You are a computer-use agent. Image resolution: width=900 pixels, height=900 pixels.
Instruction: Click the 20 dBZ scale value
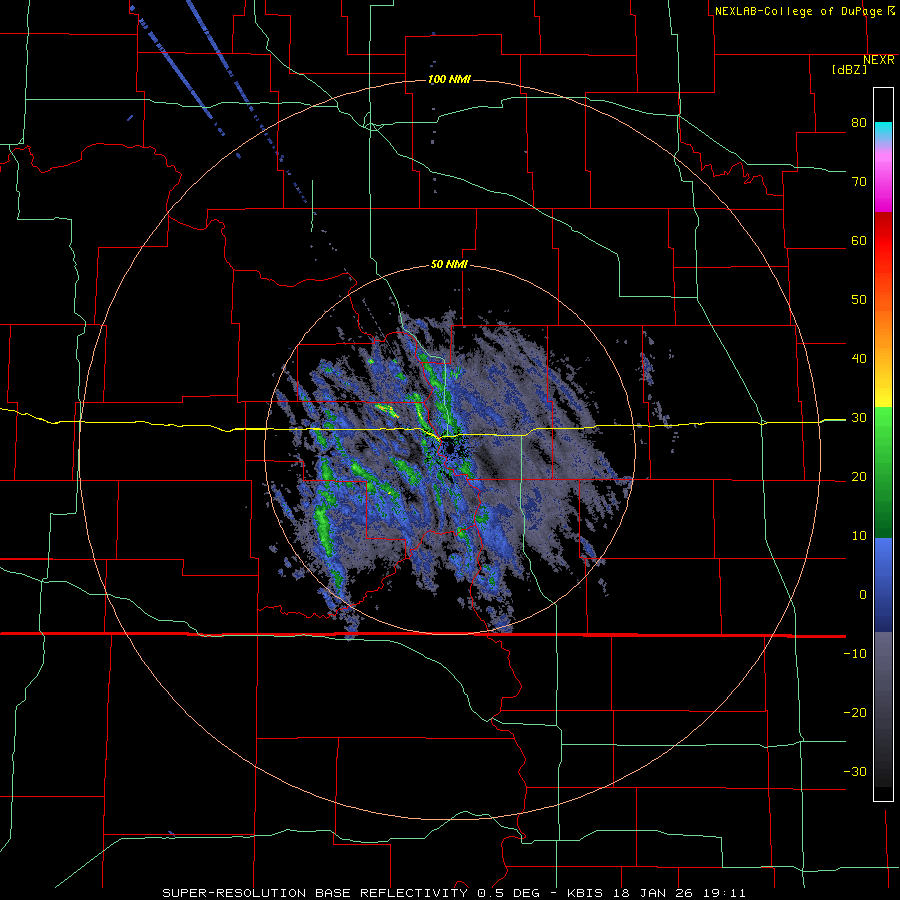pyautogui.click(x=859, y=477)
